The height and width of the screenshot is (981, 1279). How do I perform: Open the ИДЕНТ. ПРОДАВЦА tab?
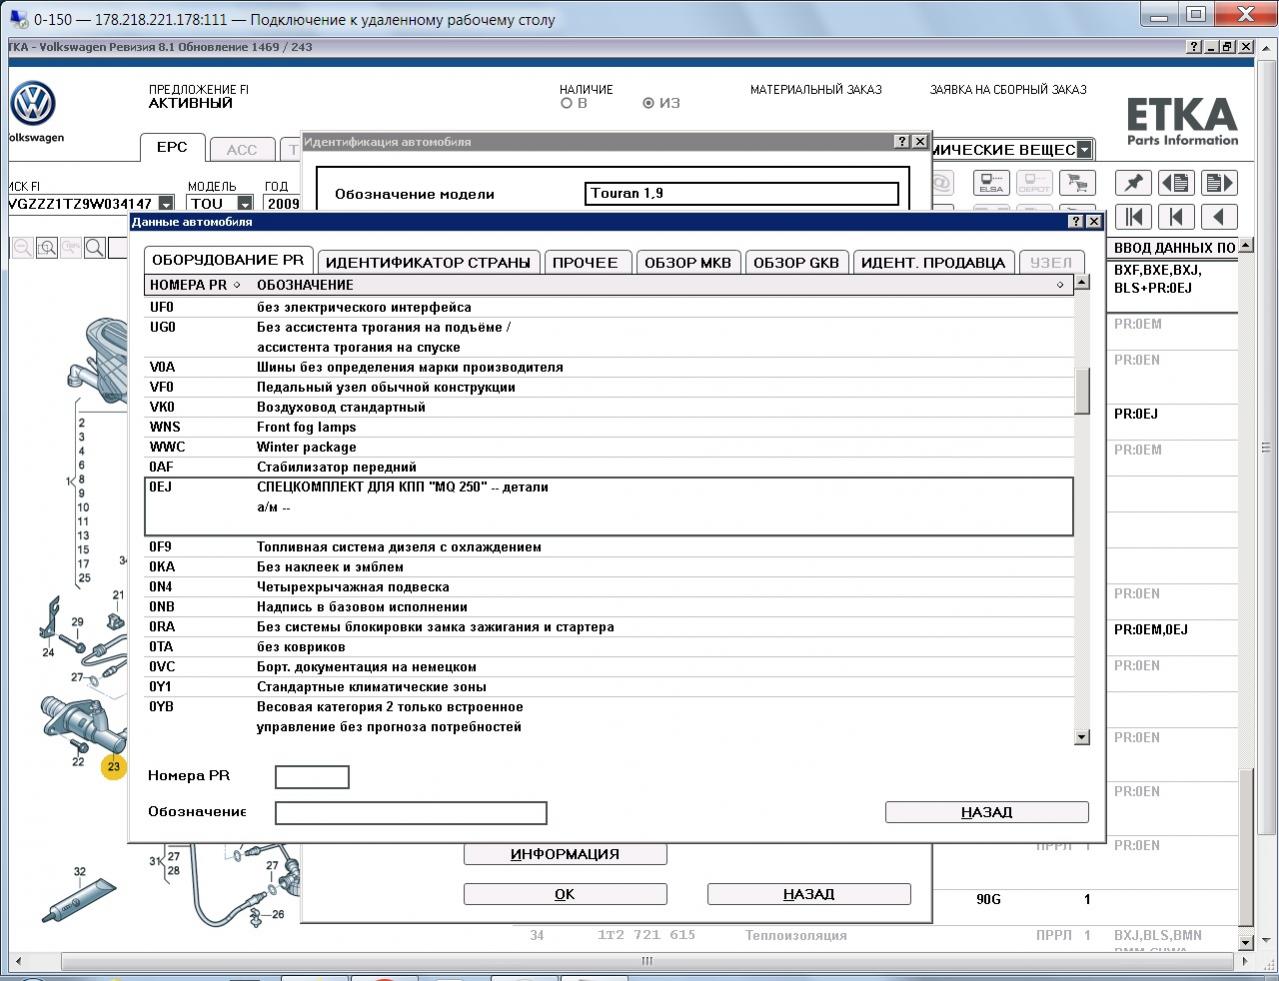(x=933, y=262)
